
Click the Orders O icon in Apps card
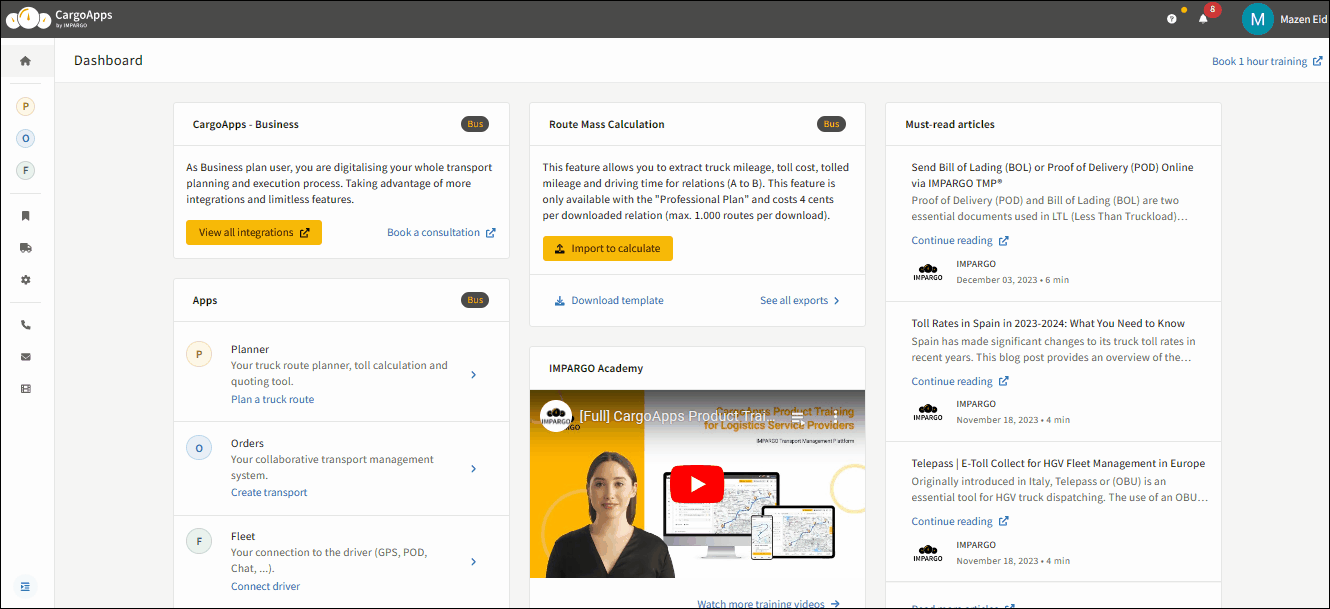pos(199,449)
